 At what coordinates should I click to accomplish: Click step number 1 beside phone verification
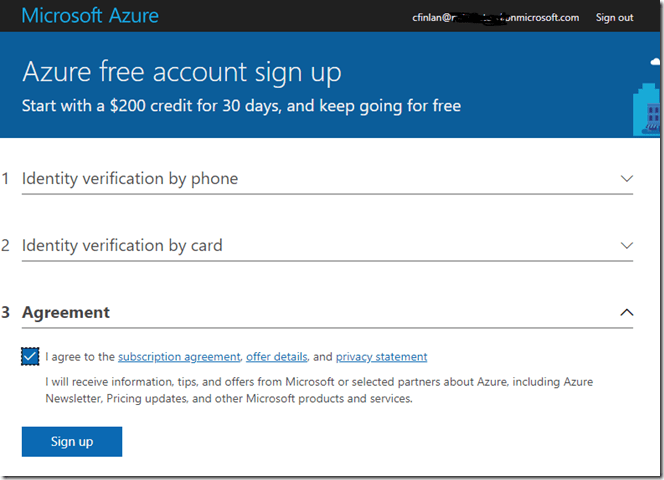(6, 179)
